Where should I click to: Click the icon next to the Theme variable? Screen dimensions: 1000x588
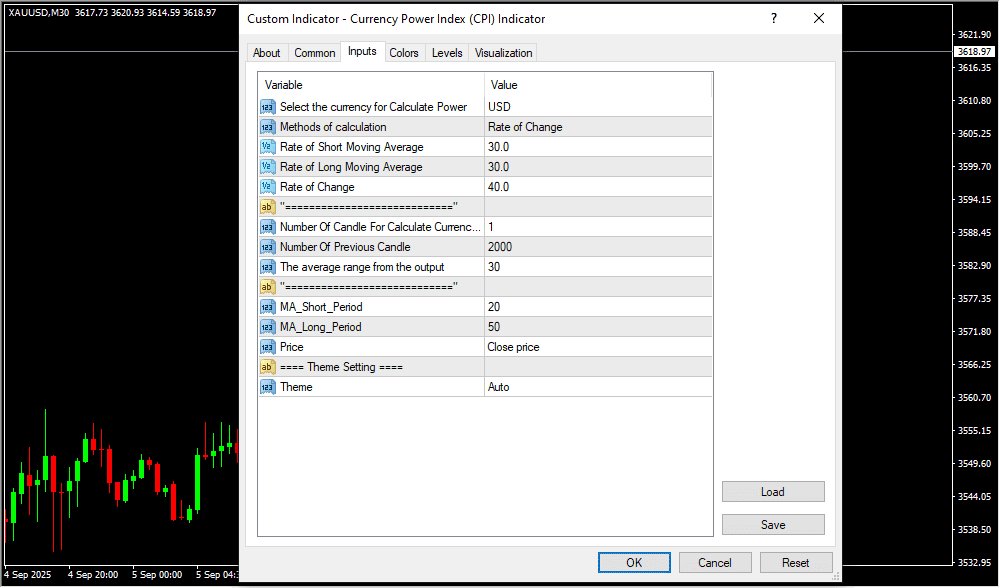tap(267, 387)
